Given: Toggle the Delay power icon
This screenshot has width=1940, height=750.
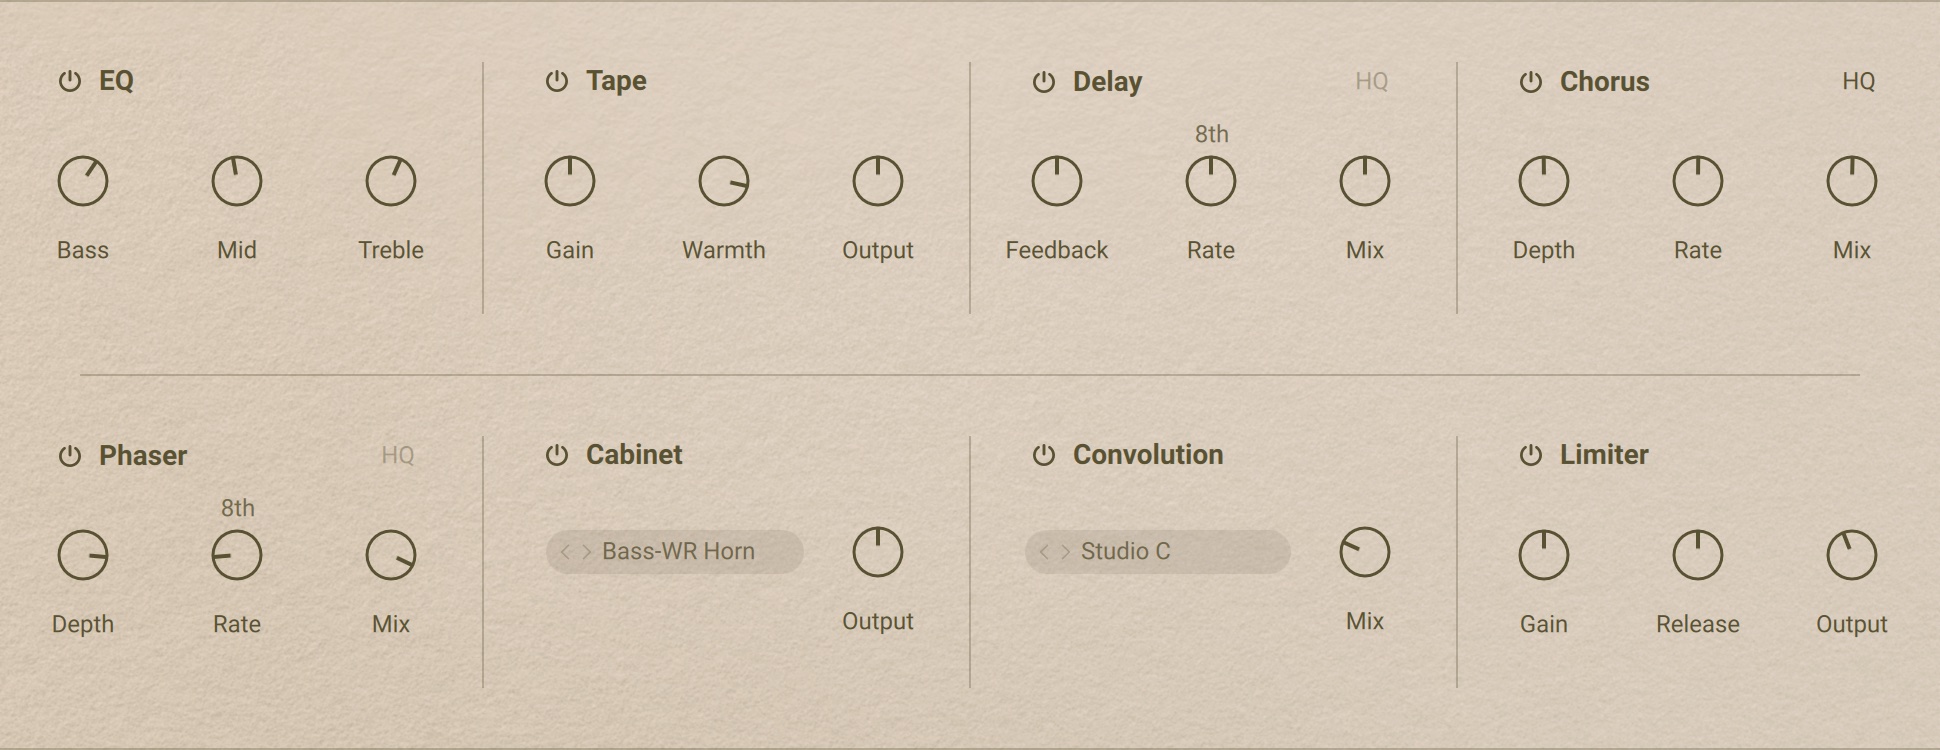Looking at the screenshot, I should pos(1044,82).
